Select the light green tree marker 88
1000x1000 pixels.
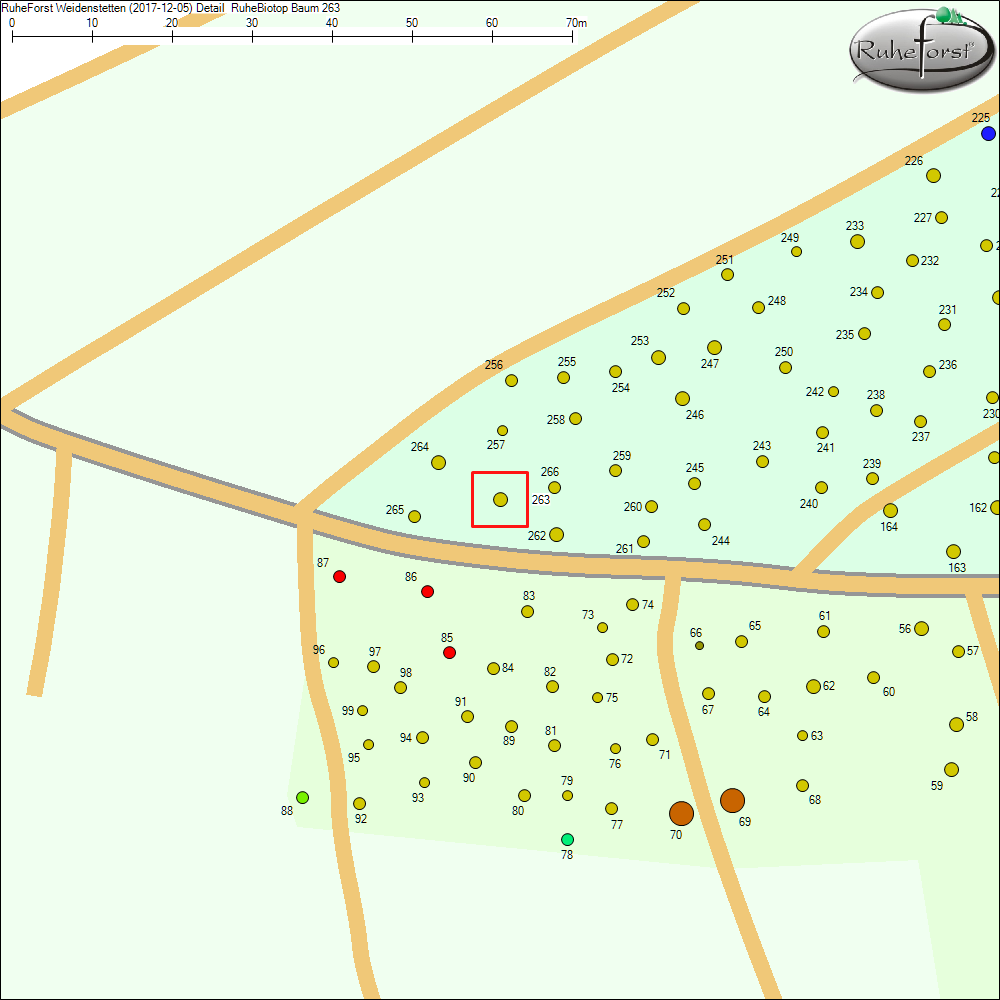pyautogui.click(x=302, y=797)
